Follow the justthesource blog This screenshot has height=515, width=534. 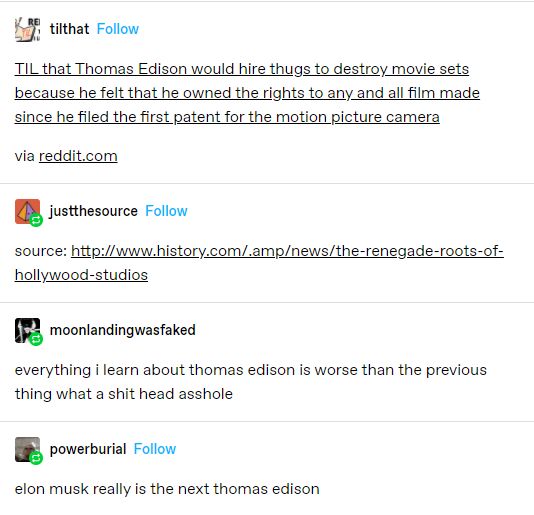coord(166,211)
